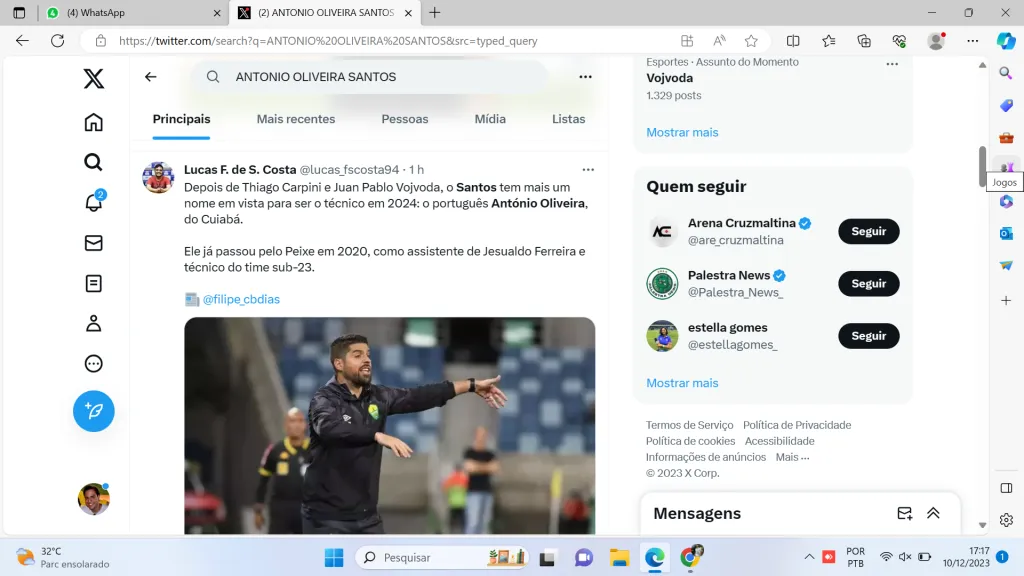Open Messages envelope in sidebar
Viewport: 1024px width, 576px height.
pos(93,243)
